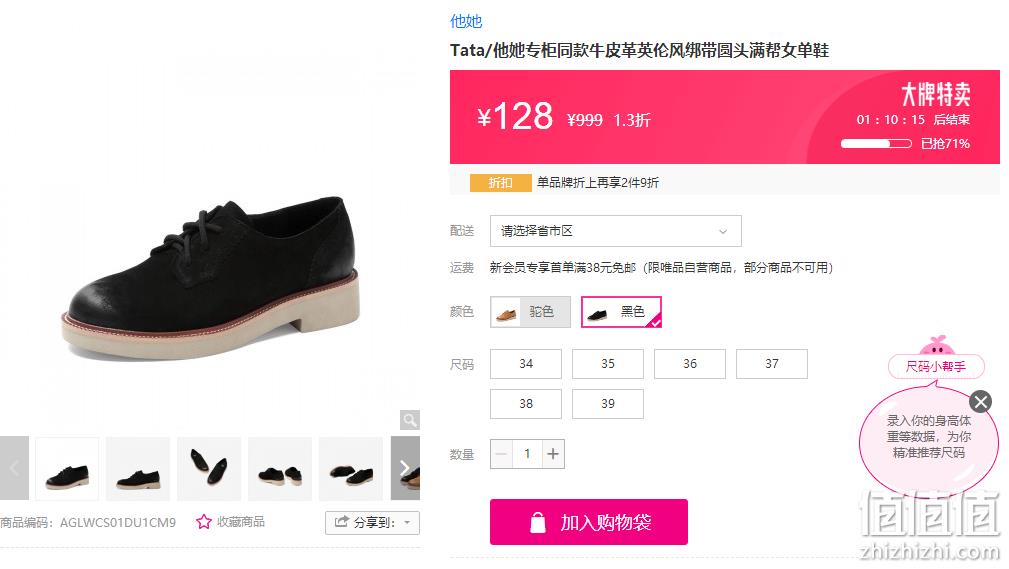Viewport: 1009px width, 569px height.
Task: Click the orange 折扣 discount tag
Action: (x=501, y=183)
